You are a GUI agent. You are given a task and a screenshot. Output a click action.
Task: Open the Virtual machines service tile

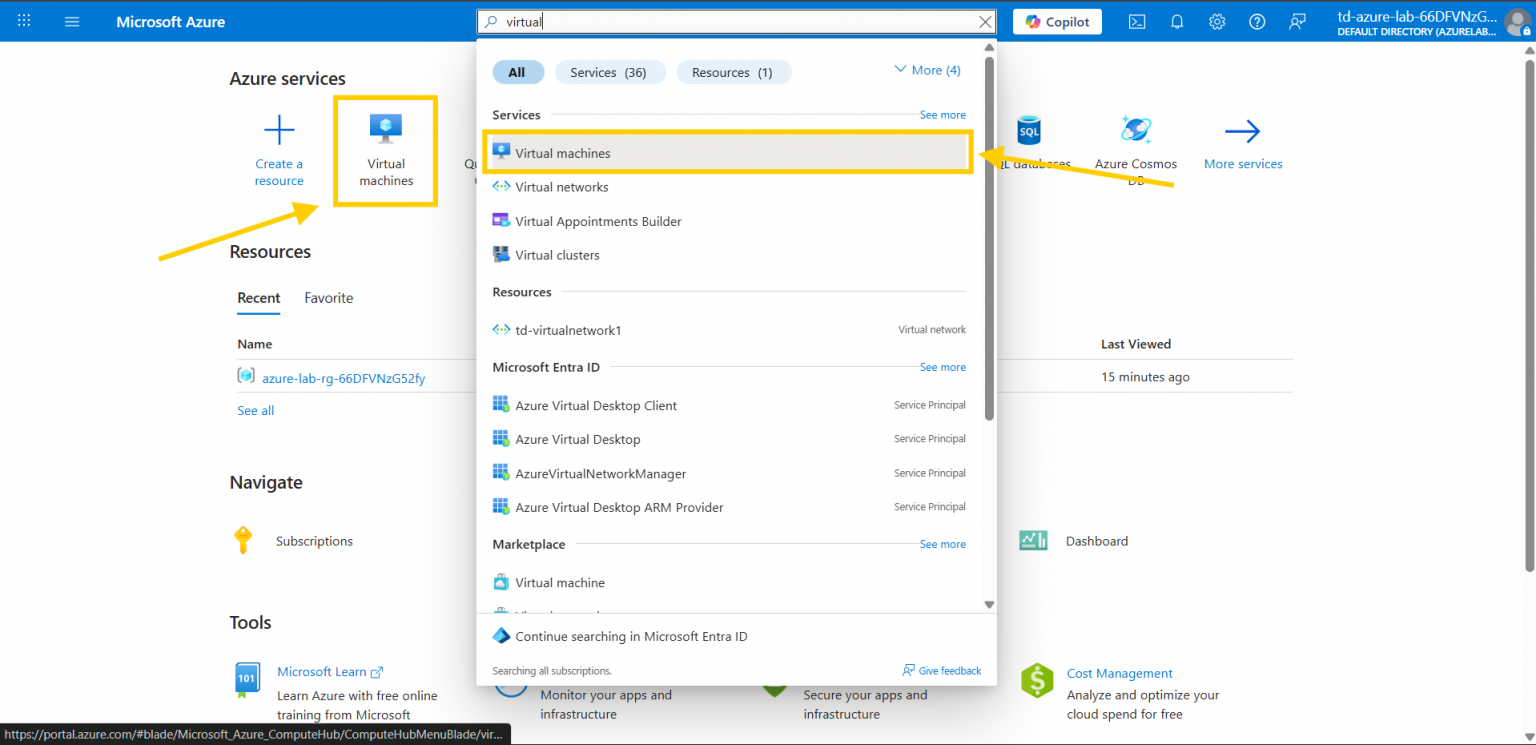tap(386, 151)
